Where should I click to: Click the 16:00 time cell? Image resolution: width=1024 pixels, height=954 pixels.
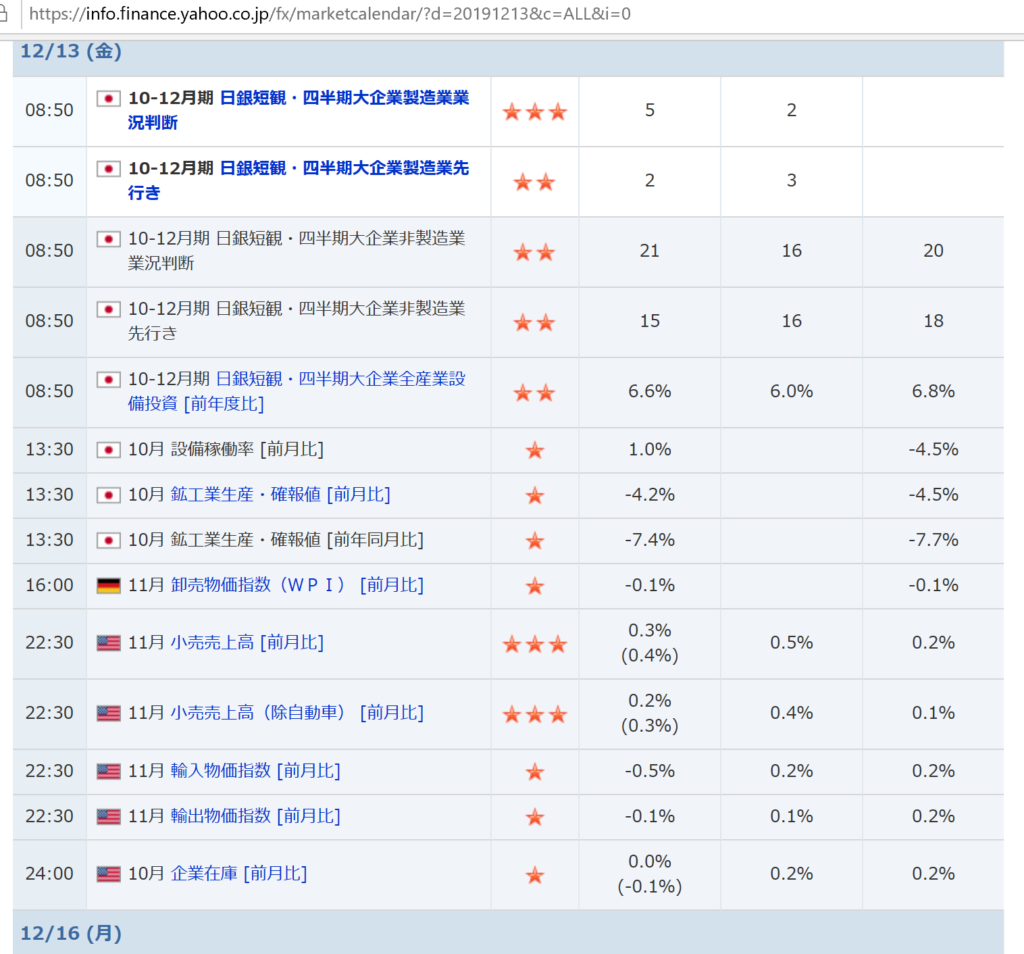point(50,585)
